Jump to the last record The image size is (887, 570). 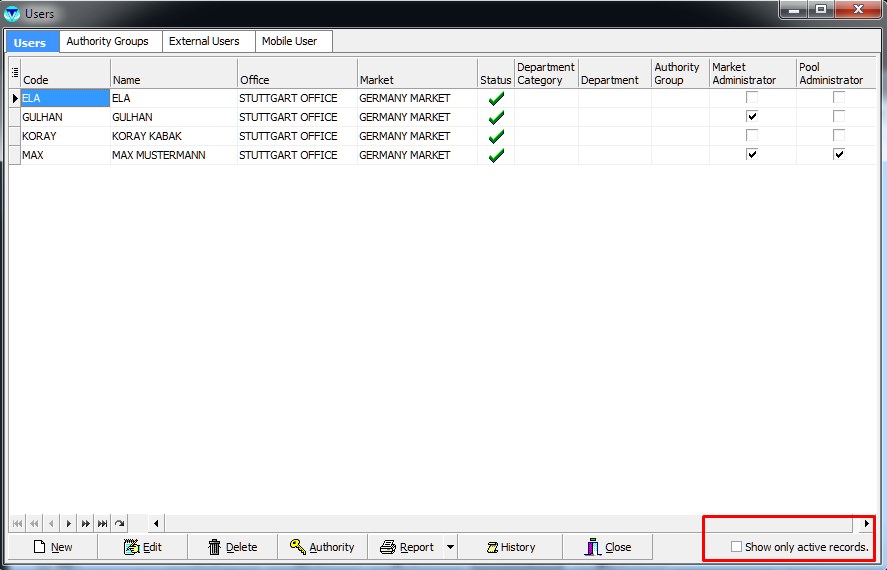tap(102, 523)
